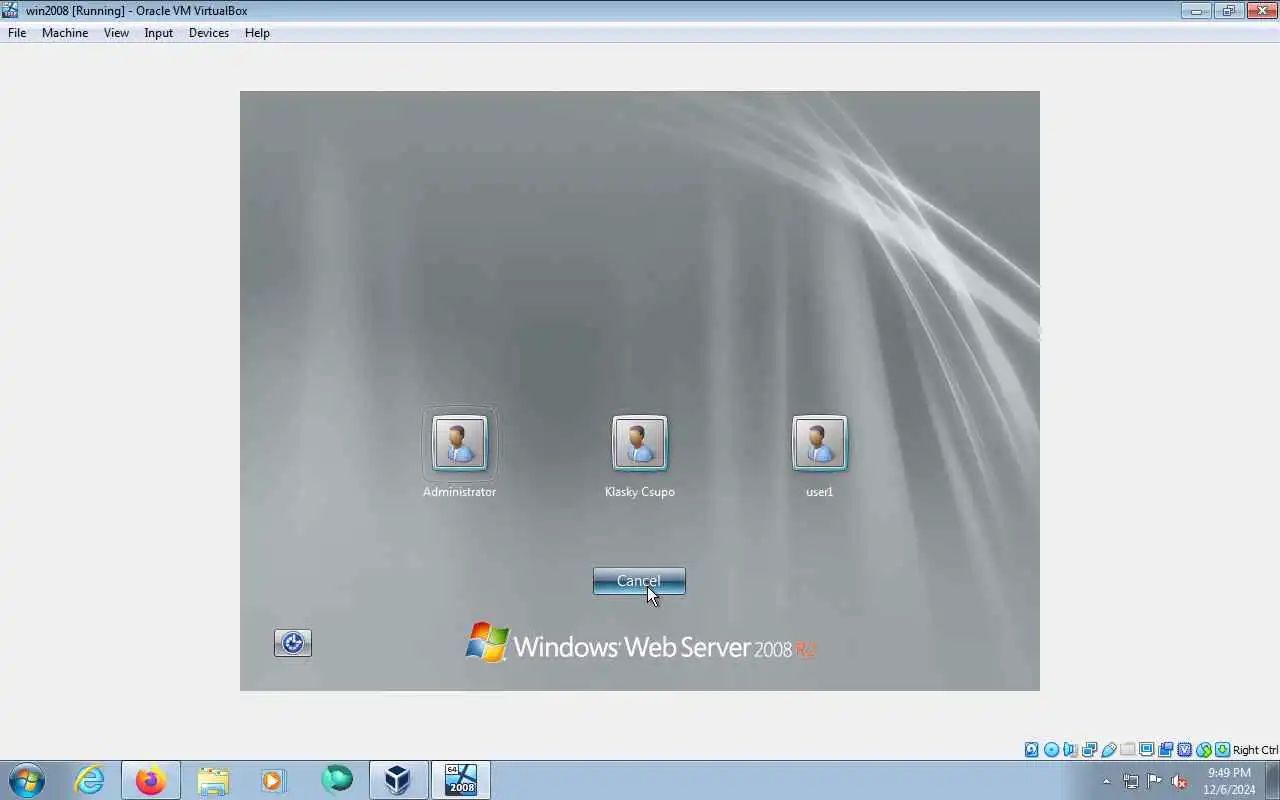Screen dimensions: 1280x800
Task: Click the Administrator account name label
Action: (x=459, y=492)
